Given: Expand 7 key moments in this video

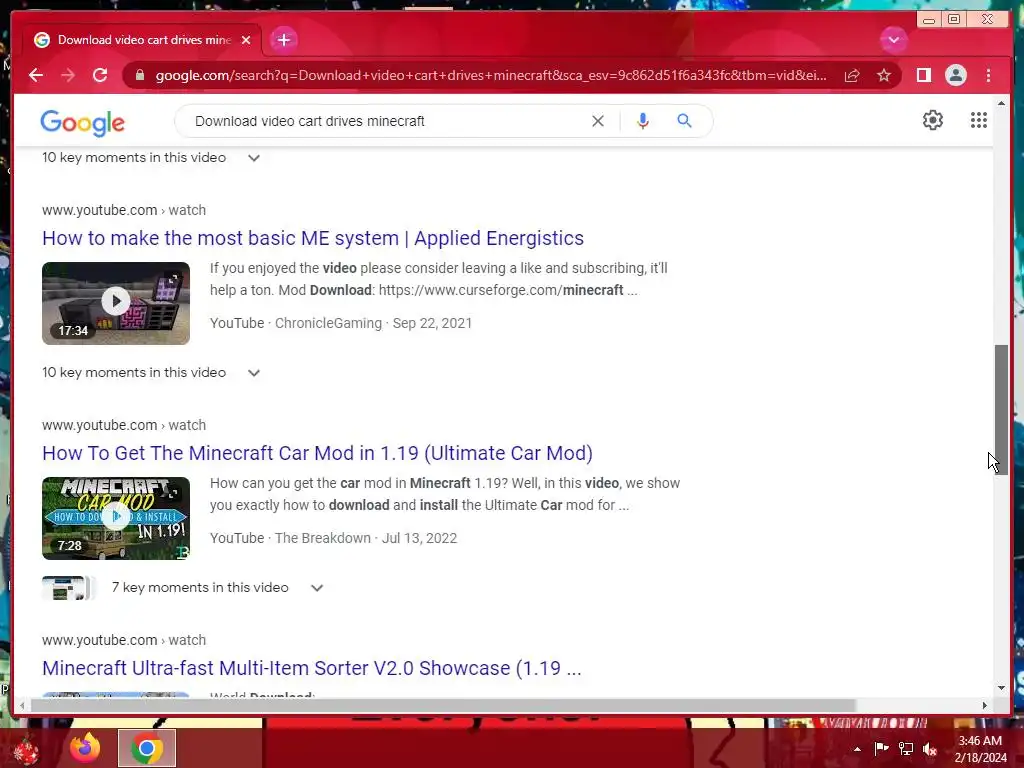Looking at the screenshot, I should (317, 588).
